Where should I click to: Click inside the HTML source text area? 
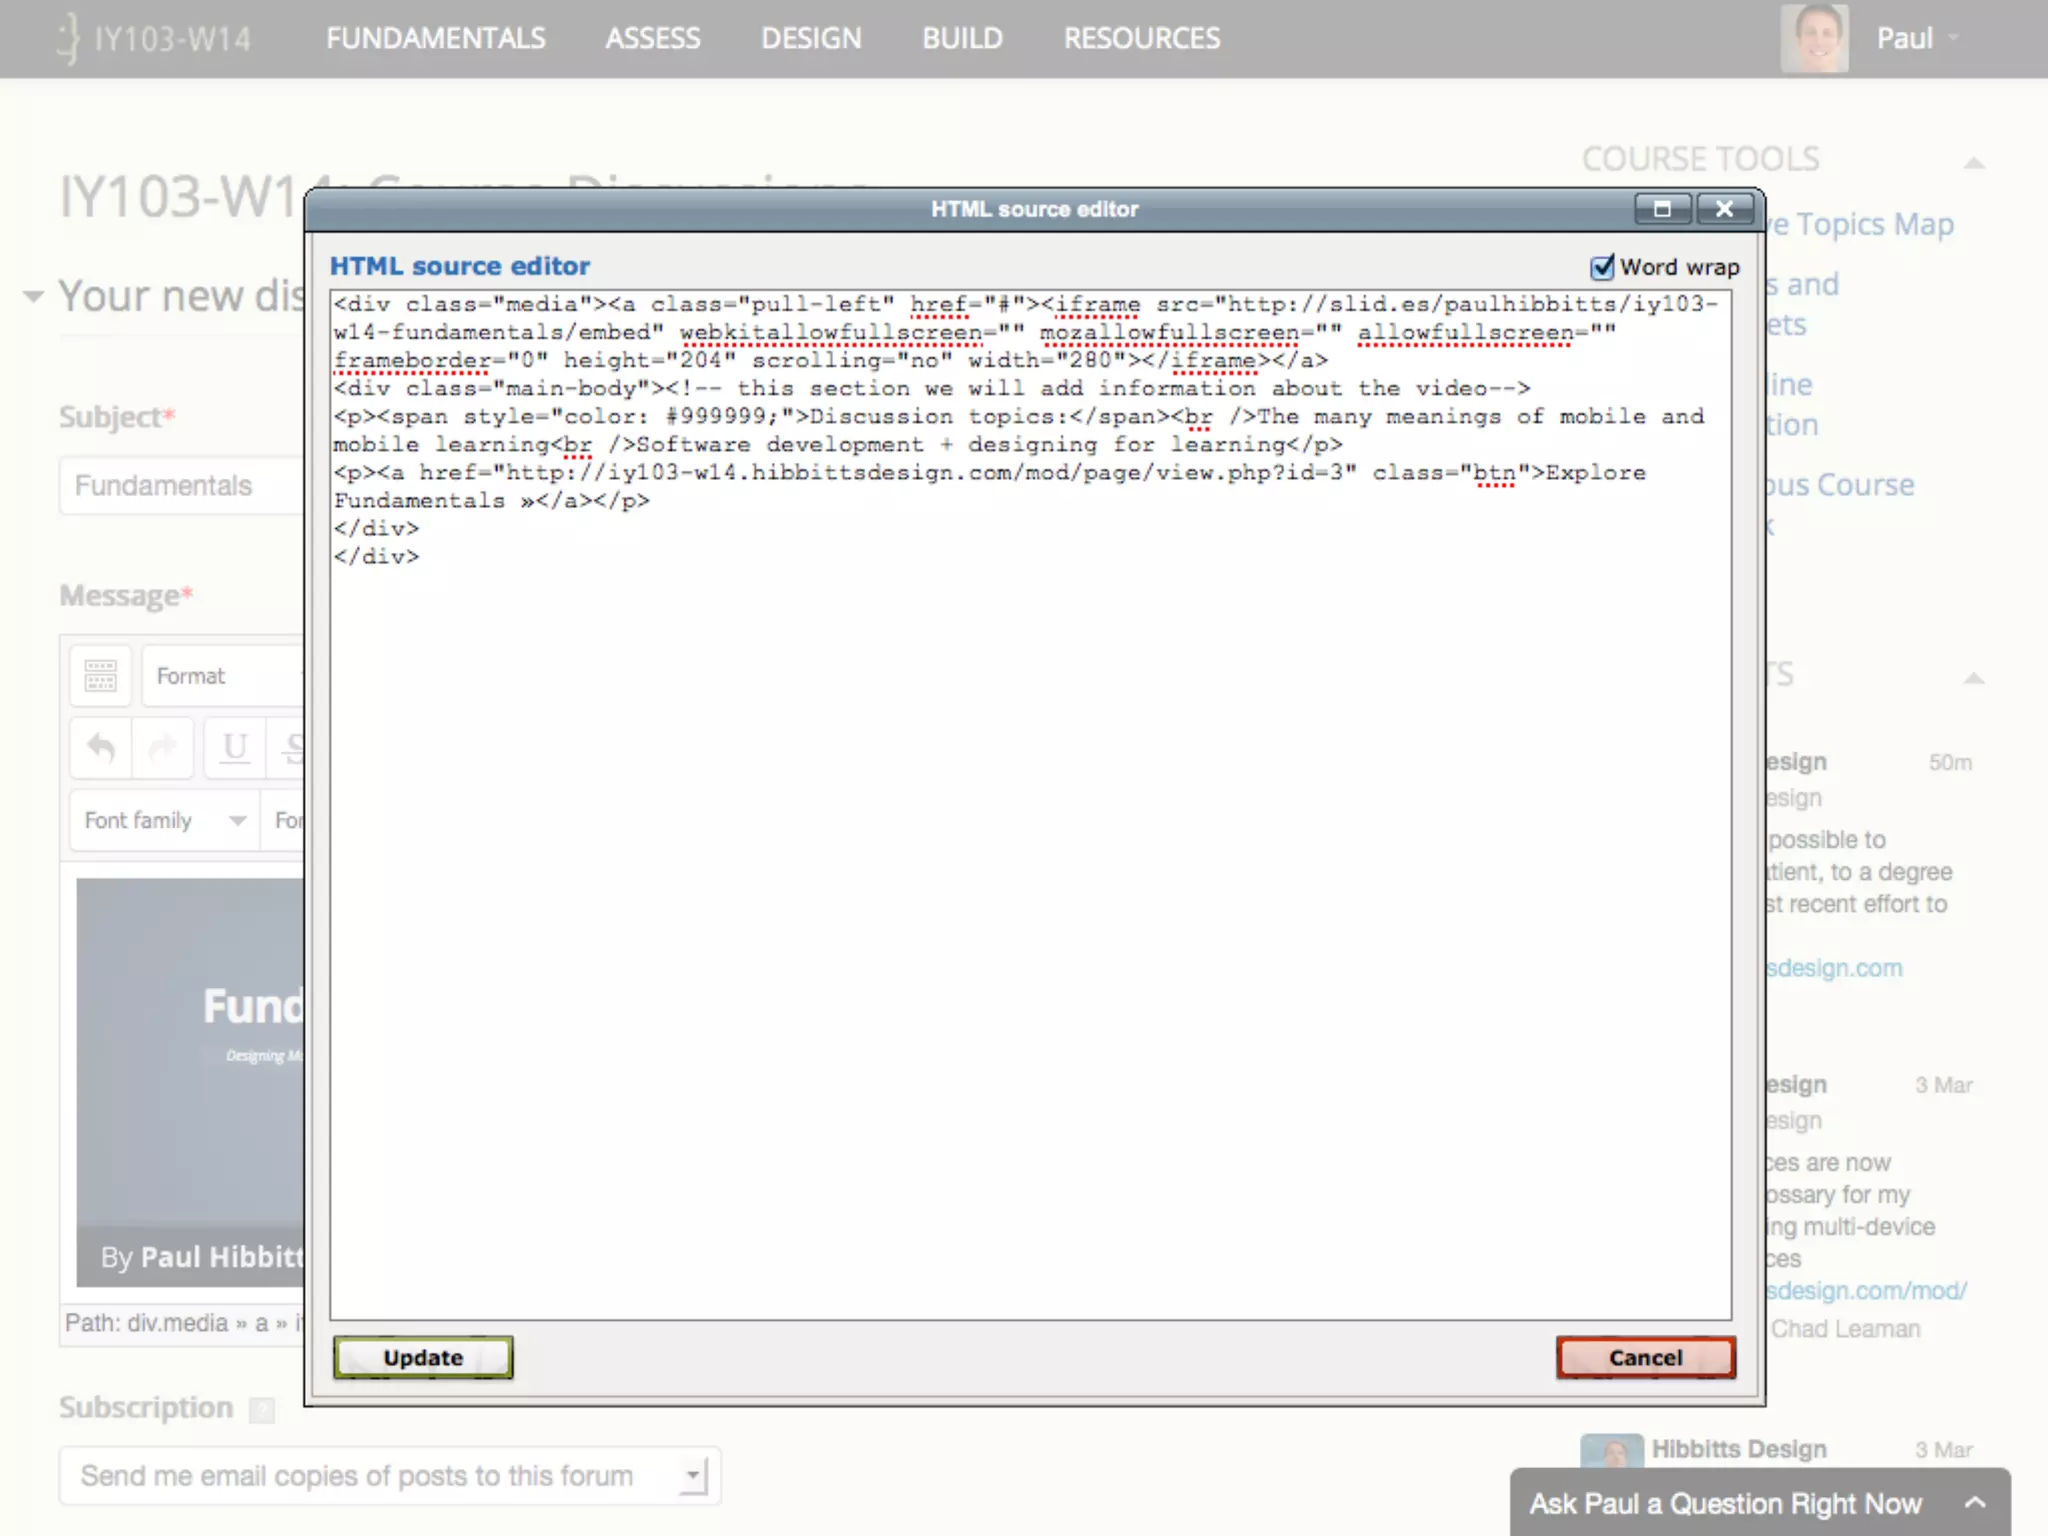[1030, 900]
